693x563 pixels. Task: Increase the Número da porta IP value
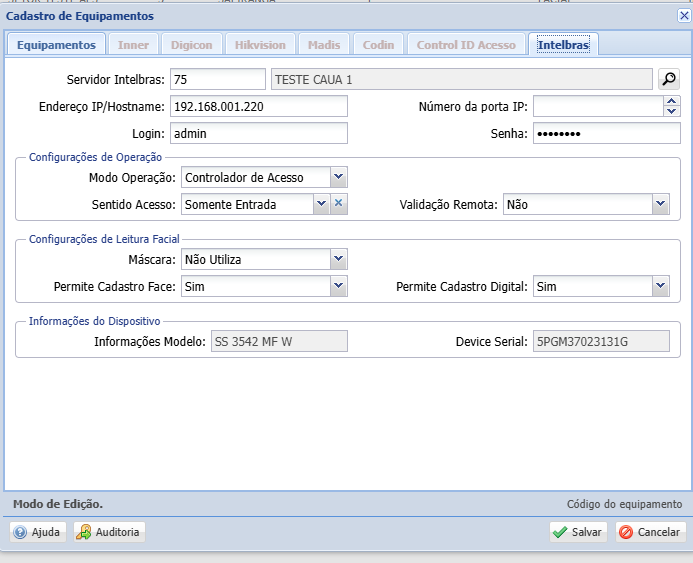(672, 101)
